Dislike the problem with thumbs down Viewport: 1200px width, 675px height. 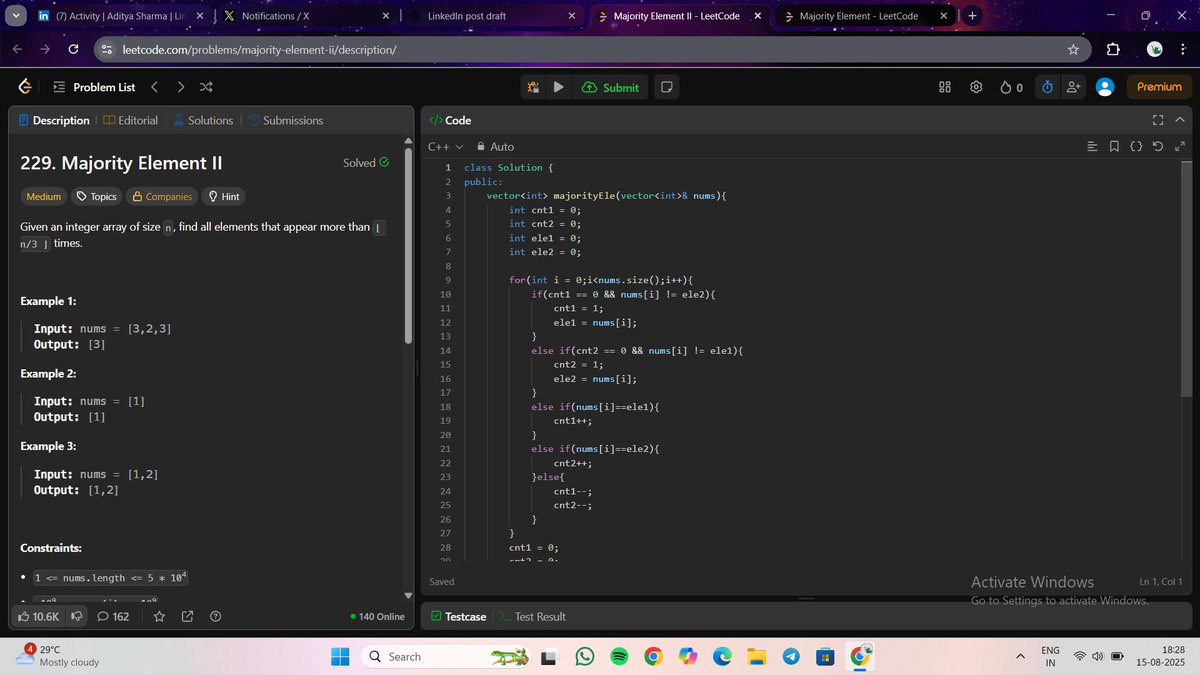click(x=76, y=617)
